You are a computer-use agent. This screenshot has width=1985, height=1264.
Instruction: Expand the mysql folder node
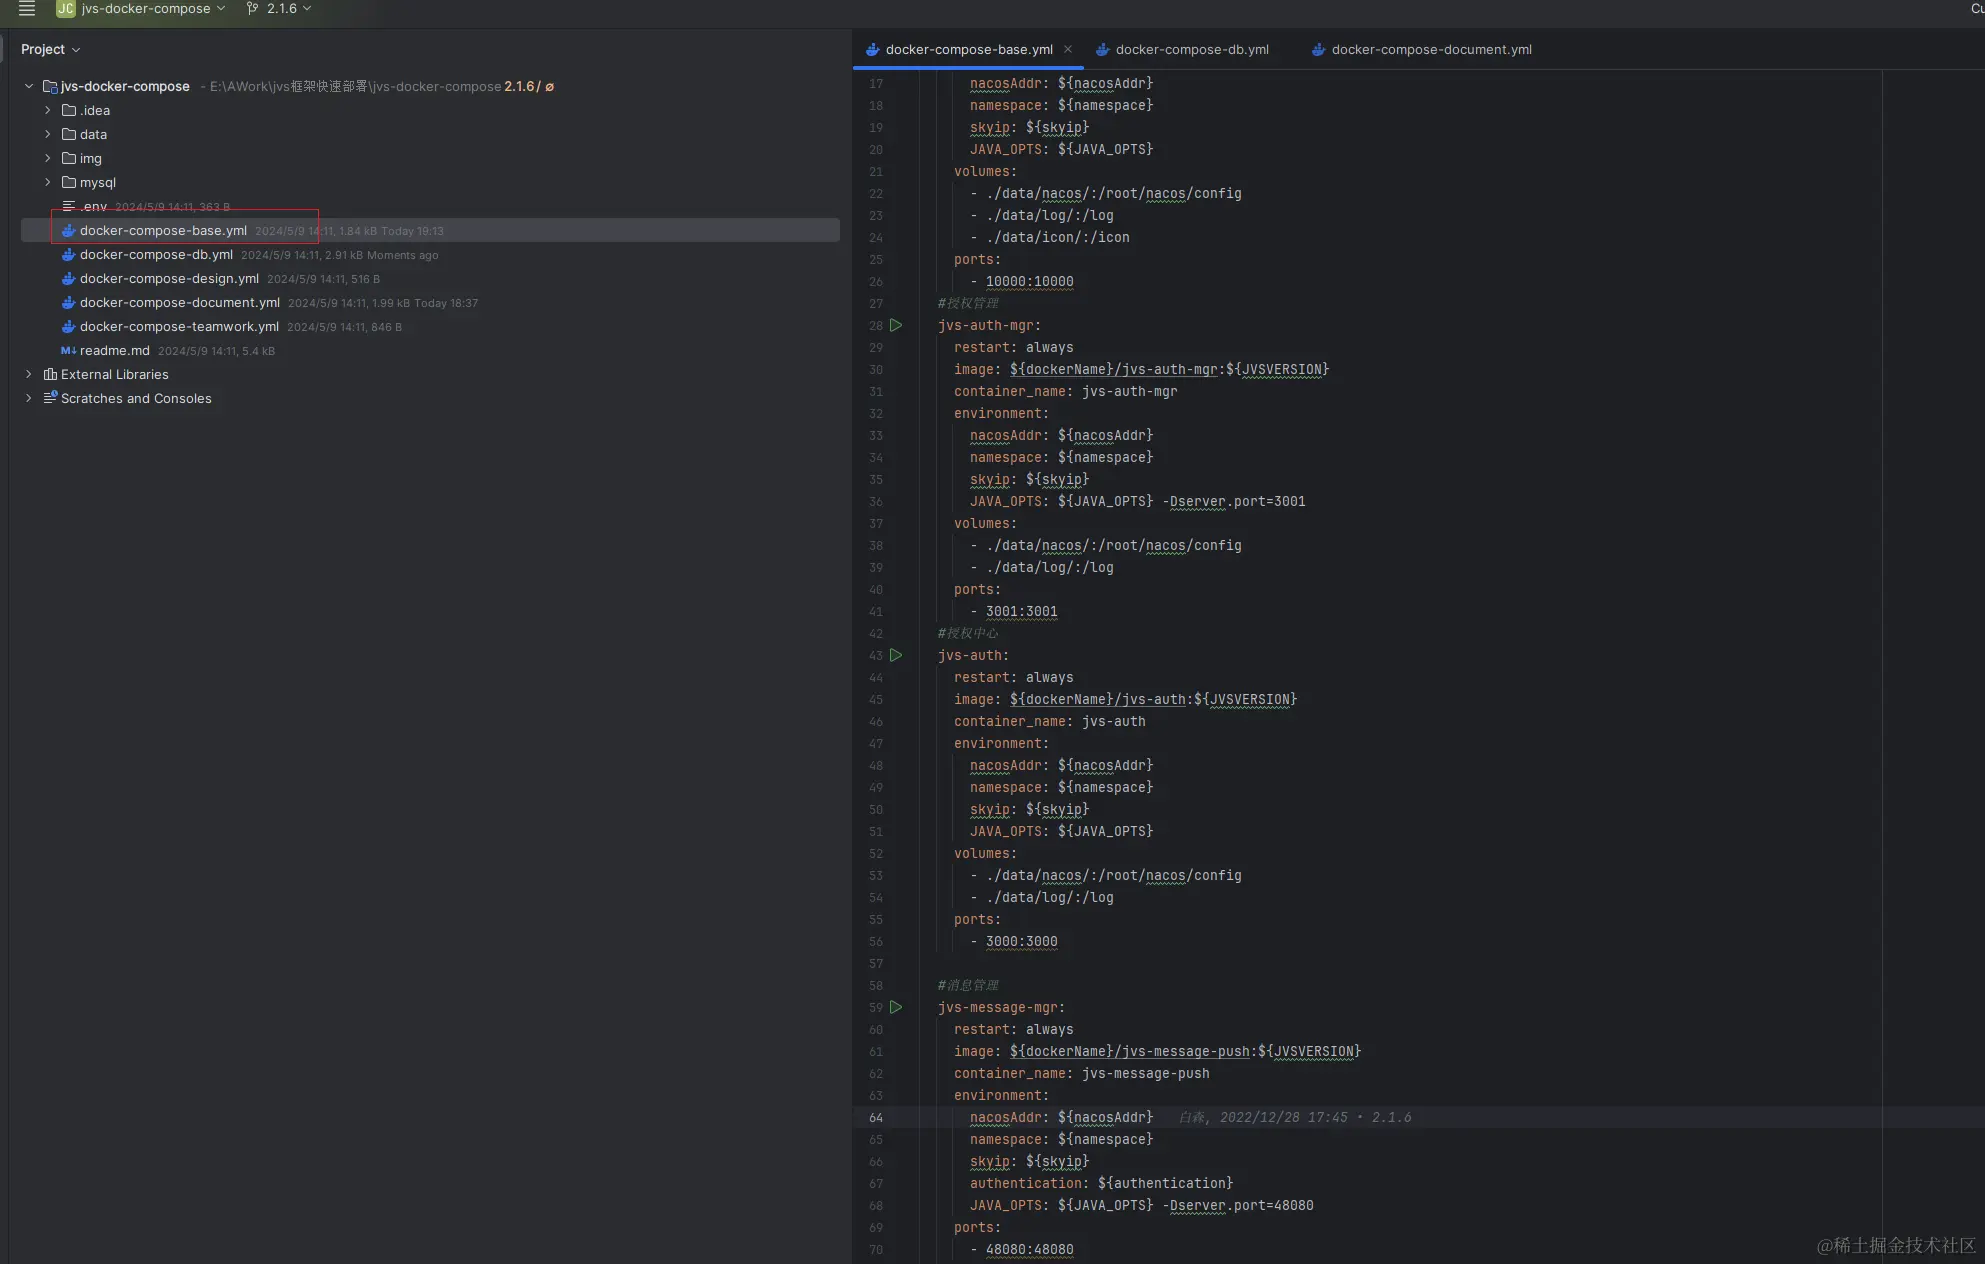point(47,183)
